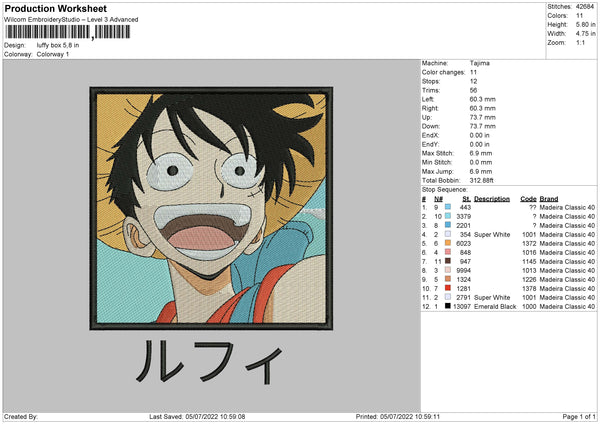Click the Machine value Tajima

(479, 63)
